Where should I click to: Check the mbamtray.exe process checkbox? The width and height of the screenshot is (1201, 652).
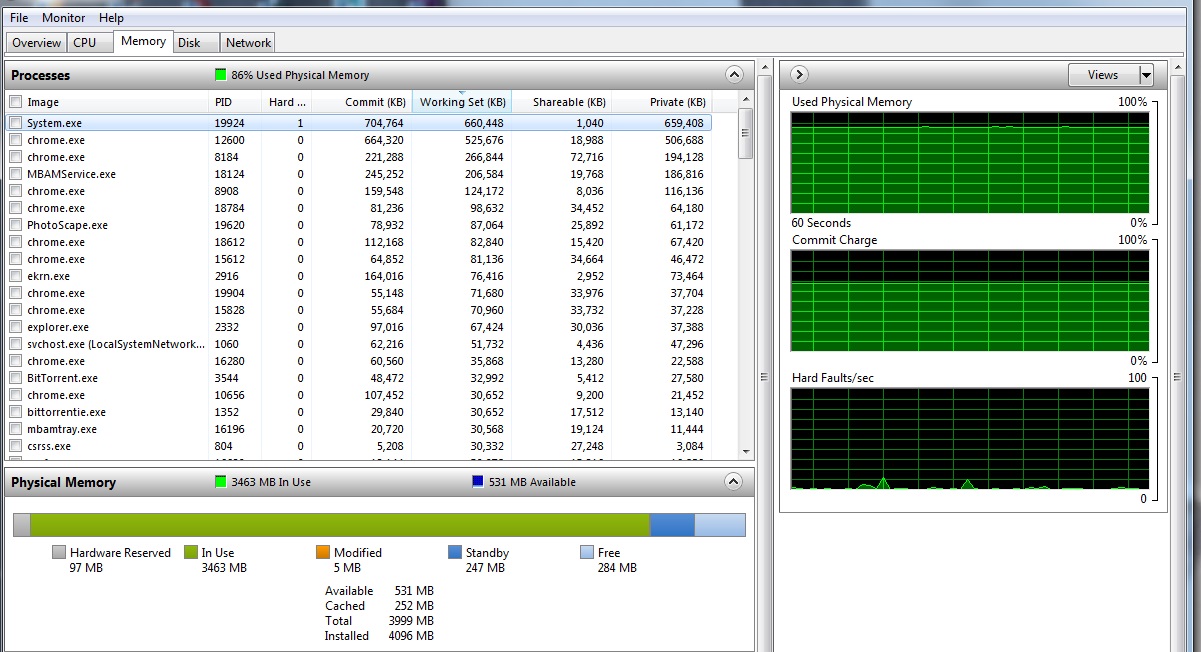click(15, 429)
